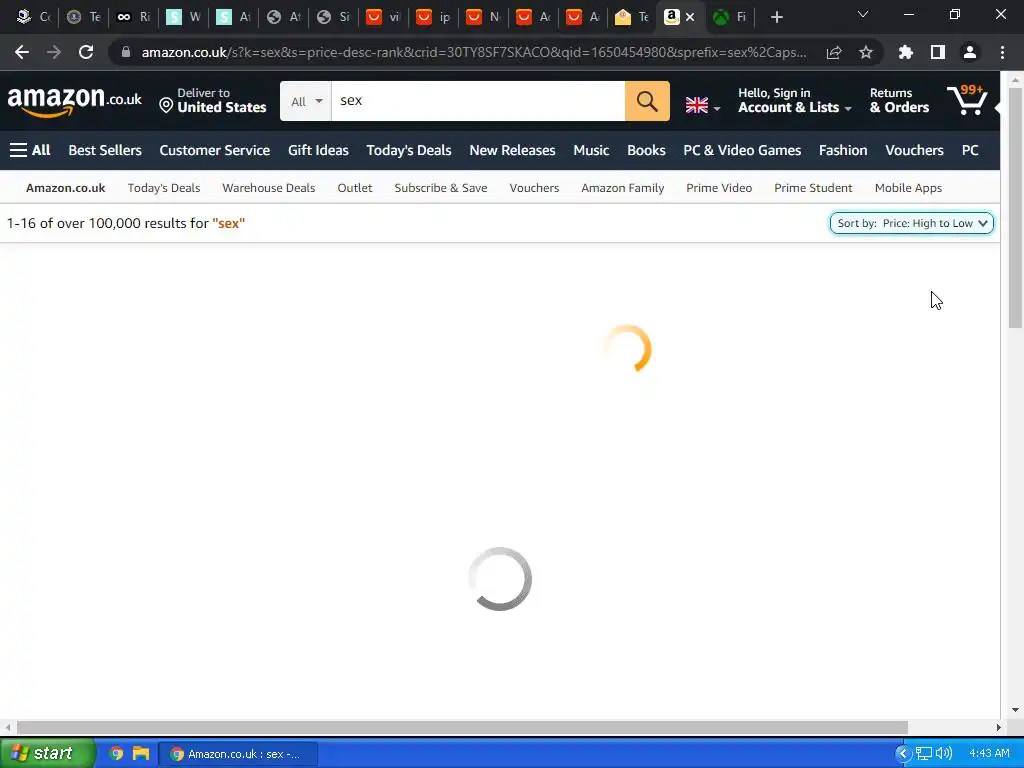Image resolution: width=1024 pixels, height=768 pixels.
Task: Click the Amazon.co.uk subnav link
Action: point(65,188)
